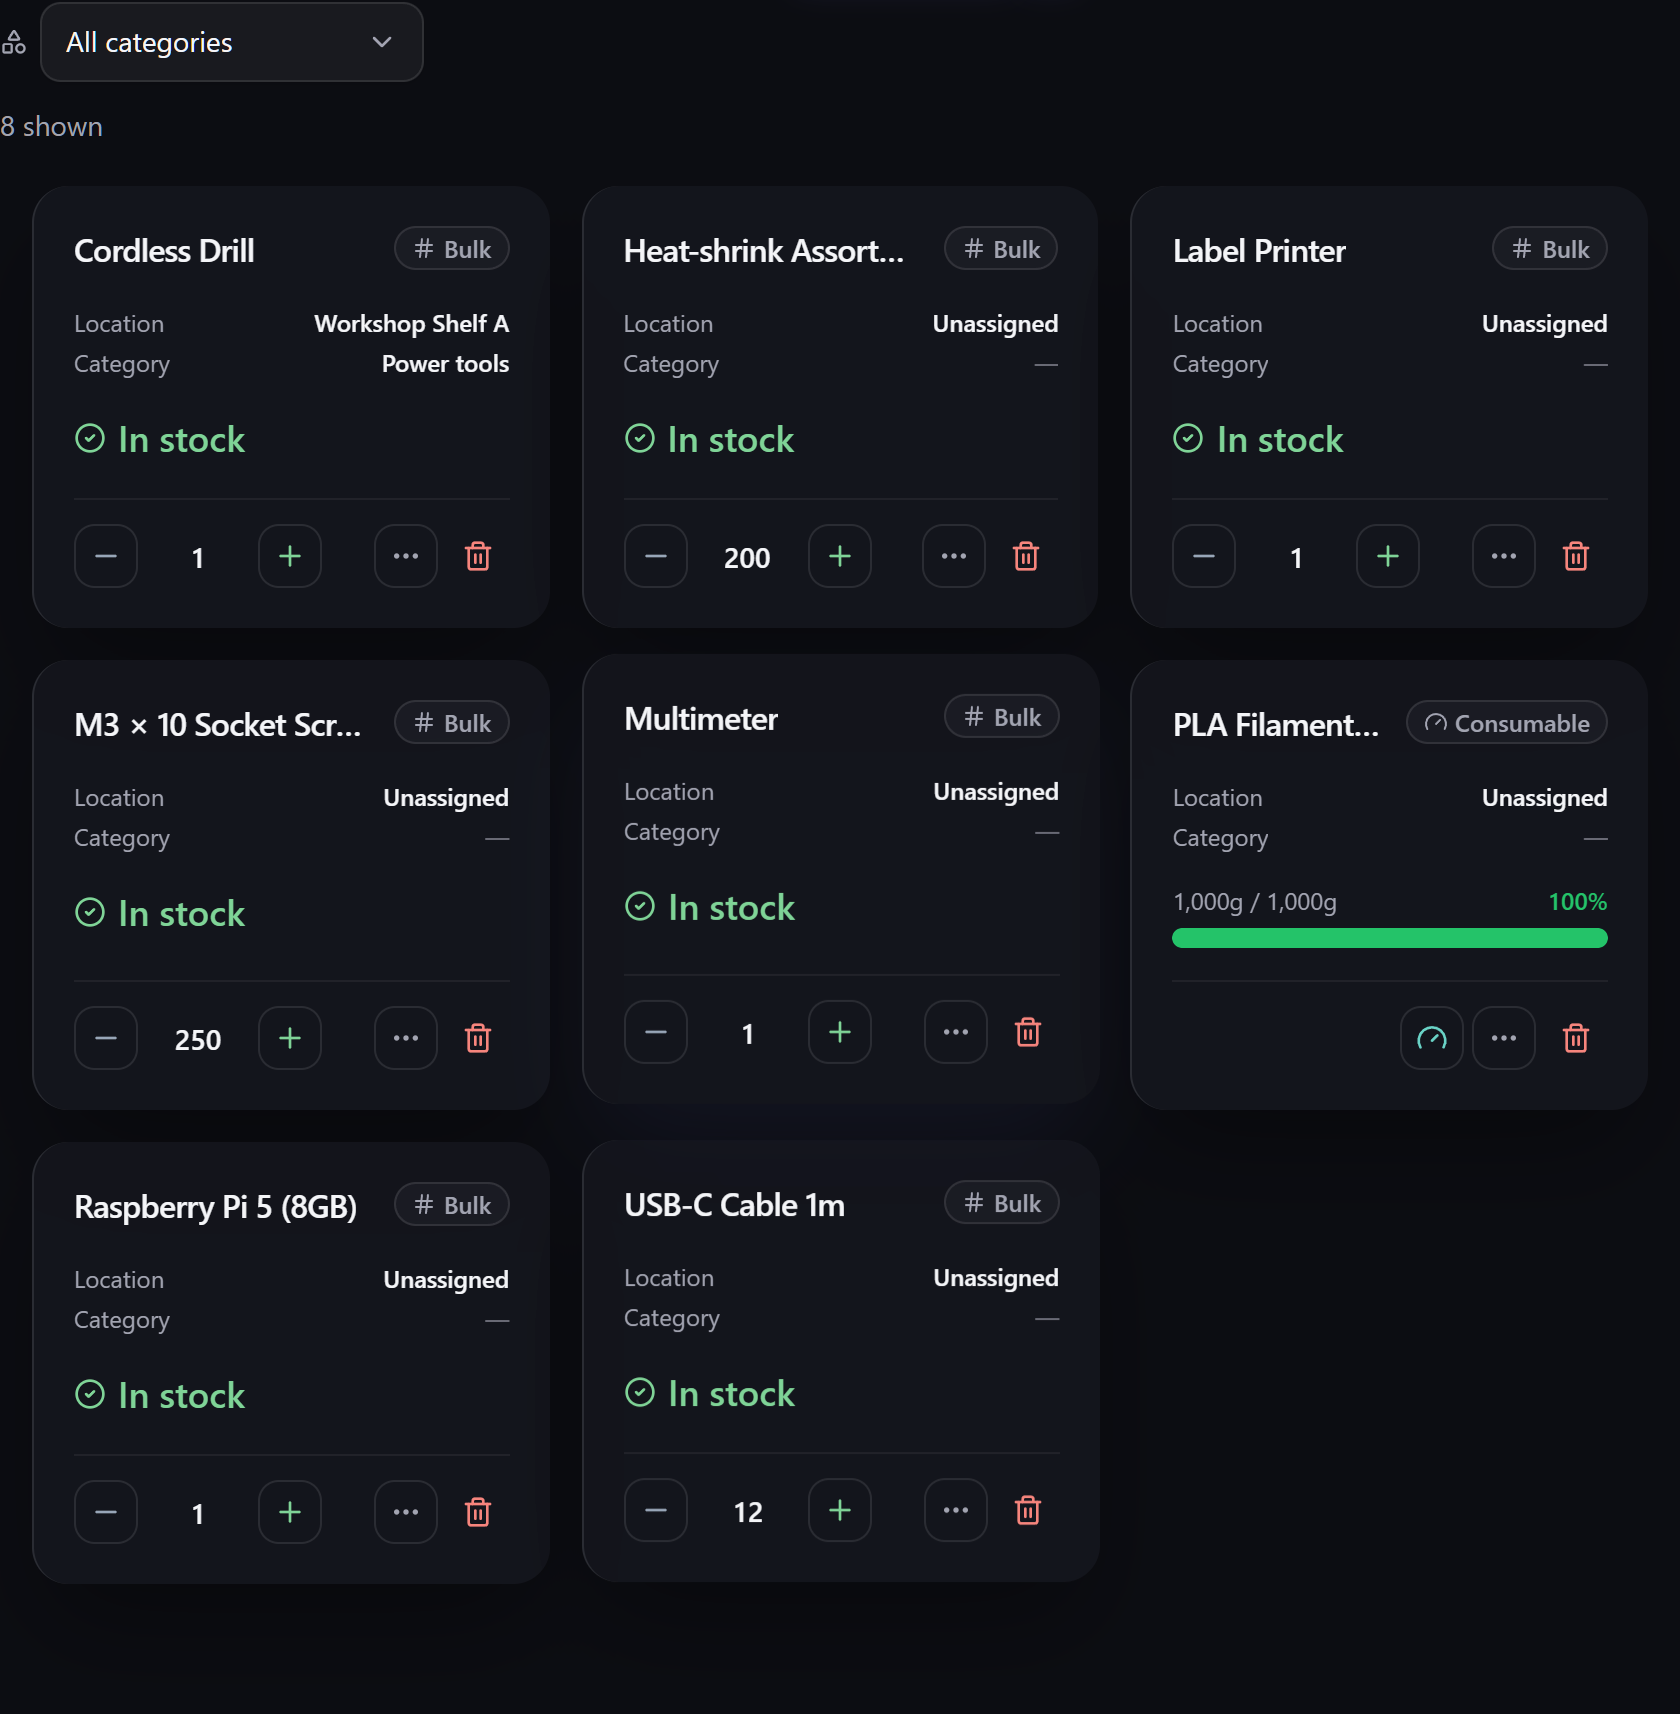Open the All categories dropdown
Viewport: 1680px width, 1714px height.
point(231,42)
